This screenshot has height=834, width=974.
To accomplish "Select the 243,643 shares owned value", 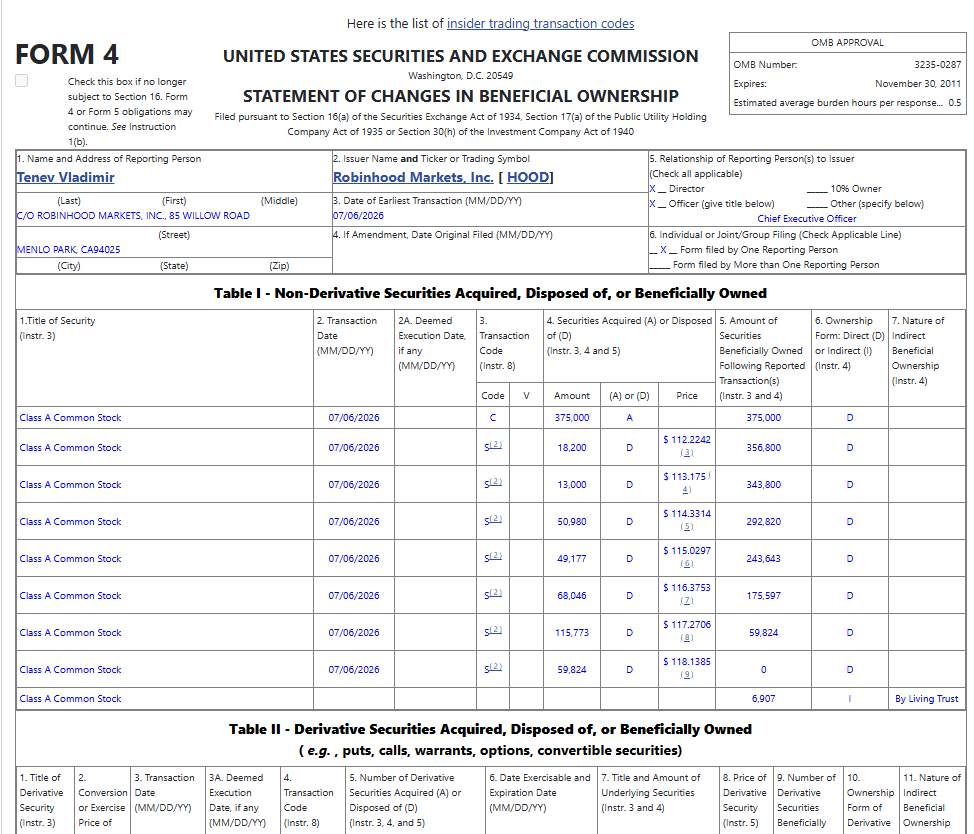I will [763, 559].
